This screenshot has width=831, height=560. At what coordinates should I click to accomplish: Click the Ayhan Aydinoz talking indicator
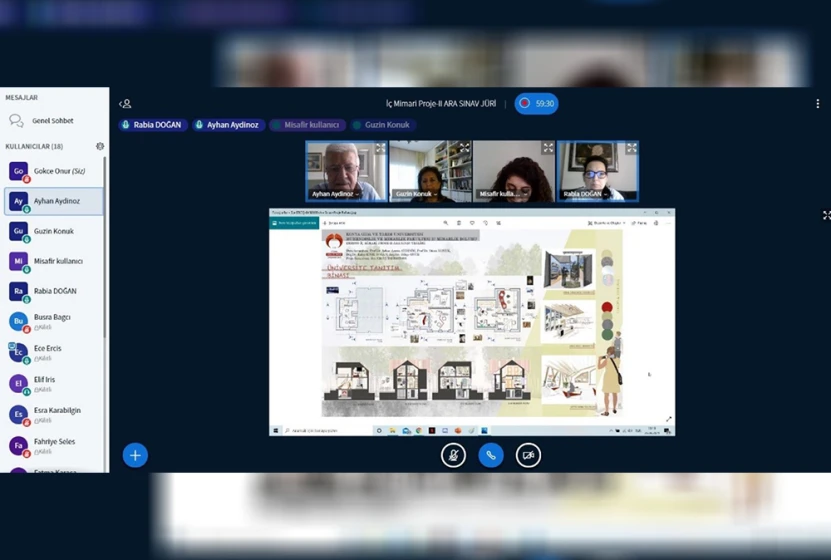point(228,125)
